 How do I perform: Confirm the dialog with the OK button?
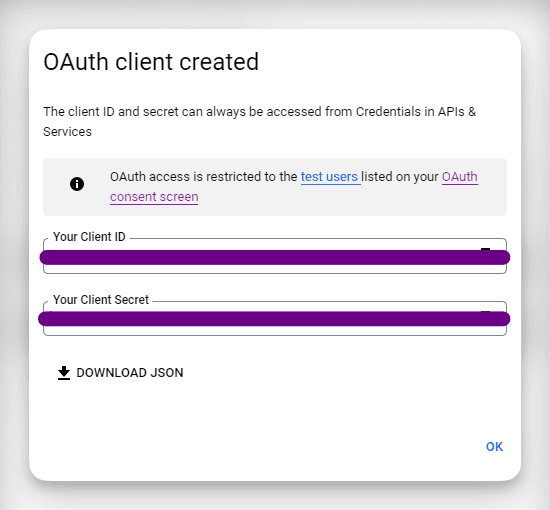(x=494, y=447)
